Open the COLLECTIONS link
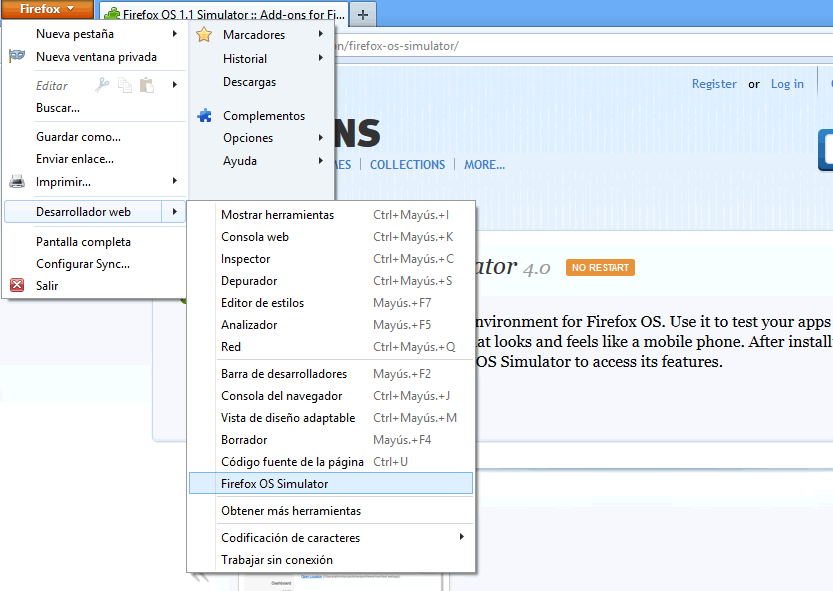 (x=407, y=165)
